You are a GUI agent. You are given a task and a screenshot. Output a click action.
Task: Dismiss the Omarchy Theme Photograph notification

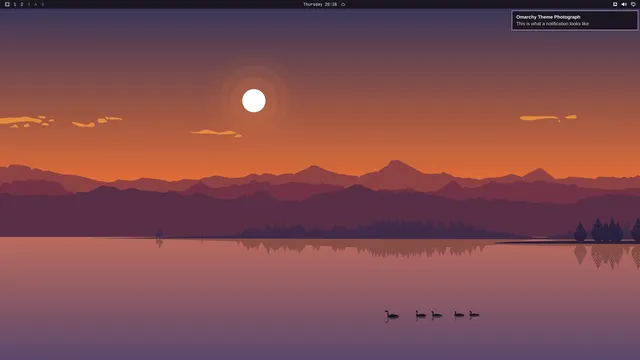click(x=575, y=20)
